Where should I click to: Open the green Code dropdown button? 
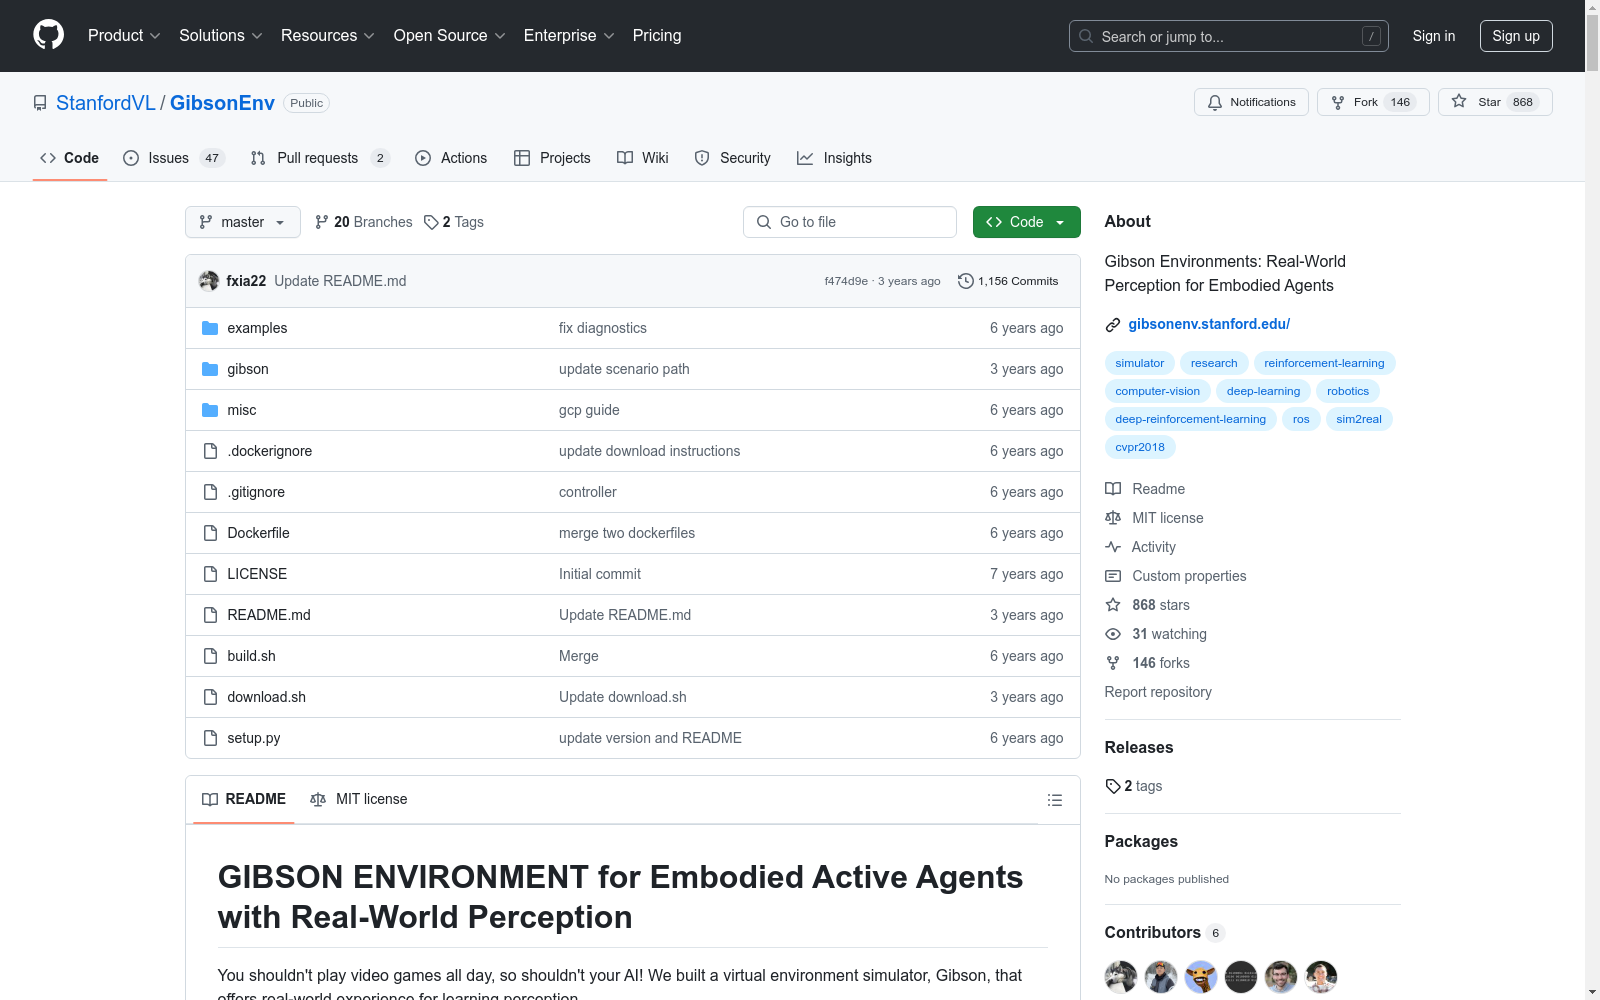[x=1026, y=222]
